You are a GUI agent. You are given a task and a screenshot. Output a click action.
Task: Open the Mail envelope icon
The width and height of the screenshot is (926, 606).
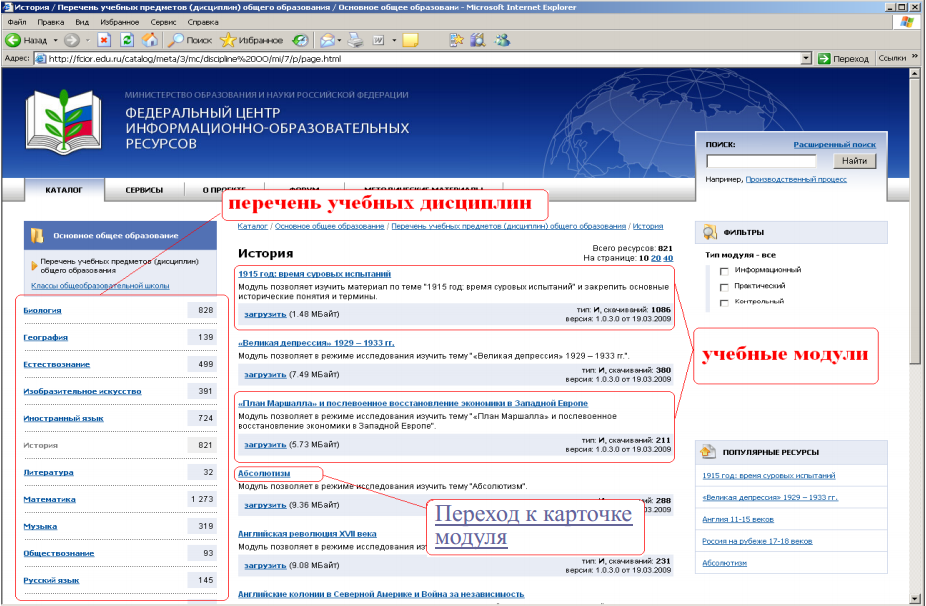point(327,40)
